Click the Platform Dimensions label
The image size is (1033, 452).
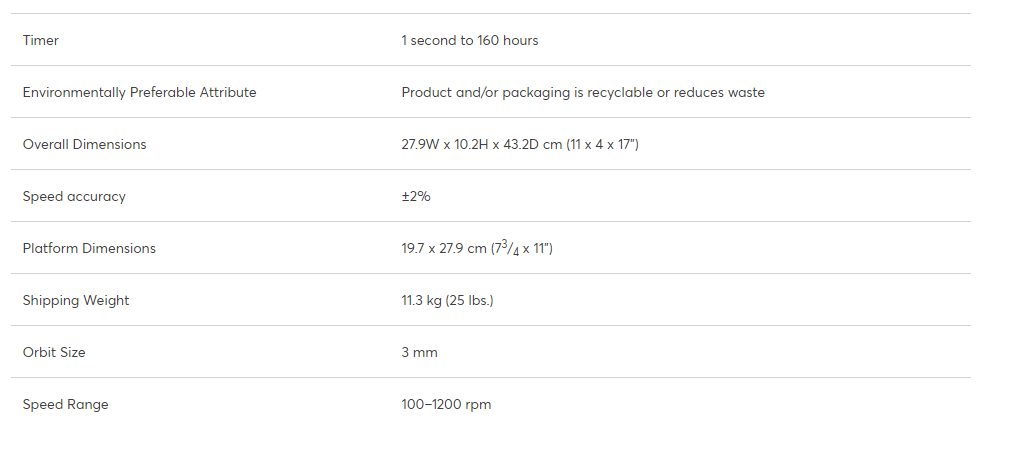[x=89, y=248]
